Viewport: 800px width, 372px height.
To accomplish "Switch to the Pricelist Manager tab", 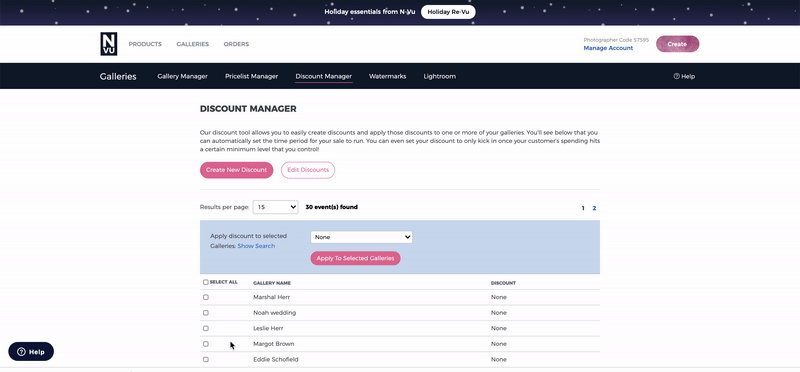I will 252,77.
